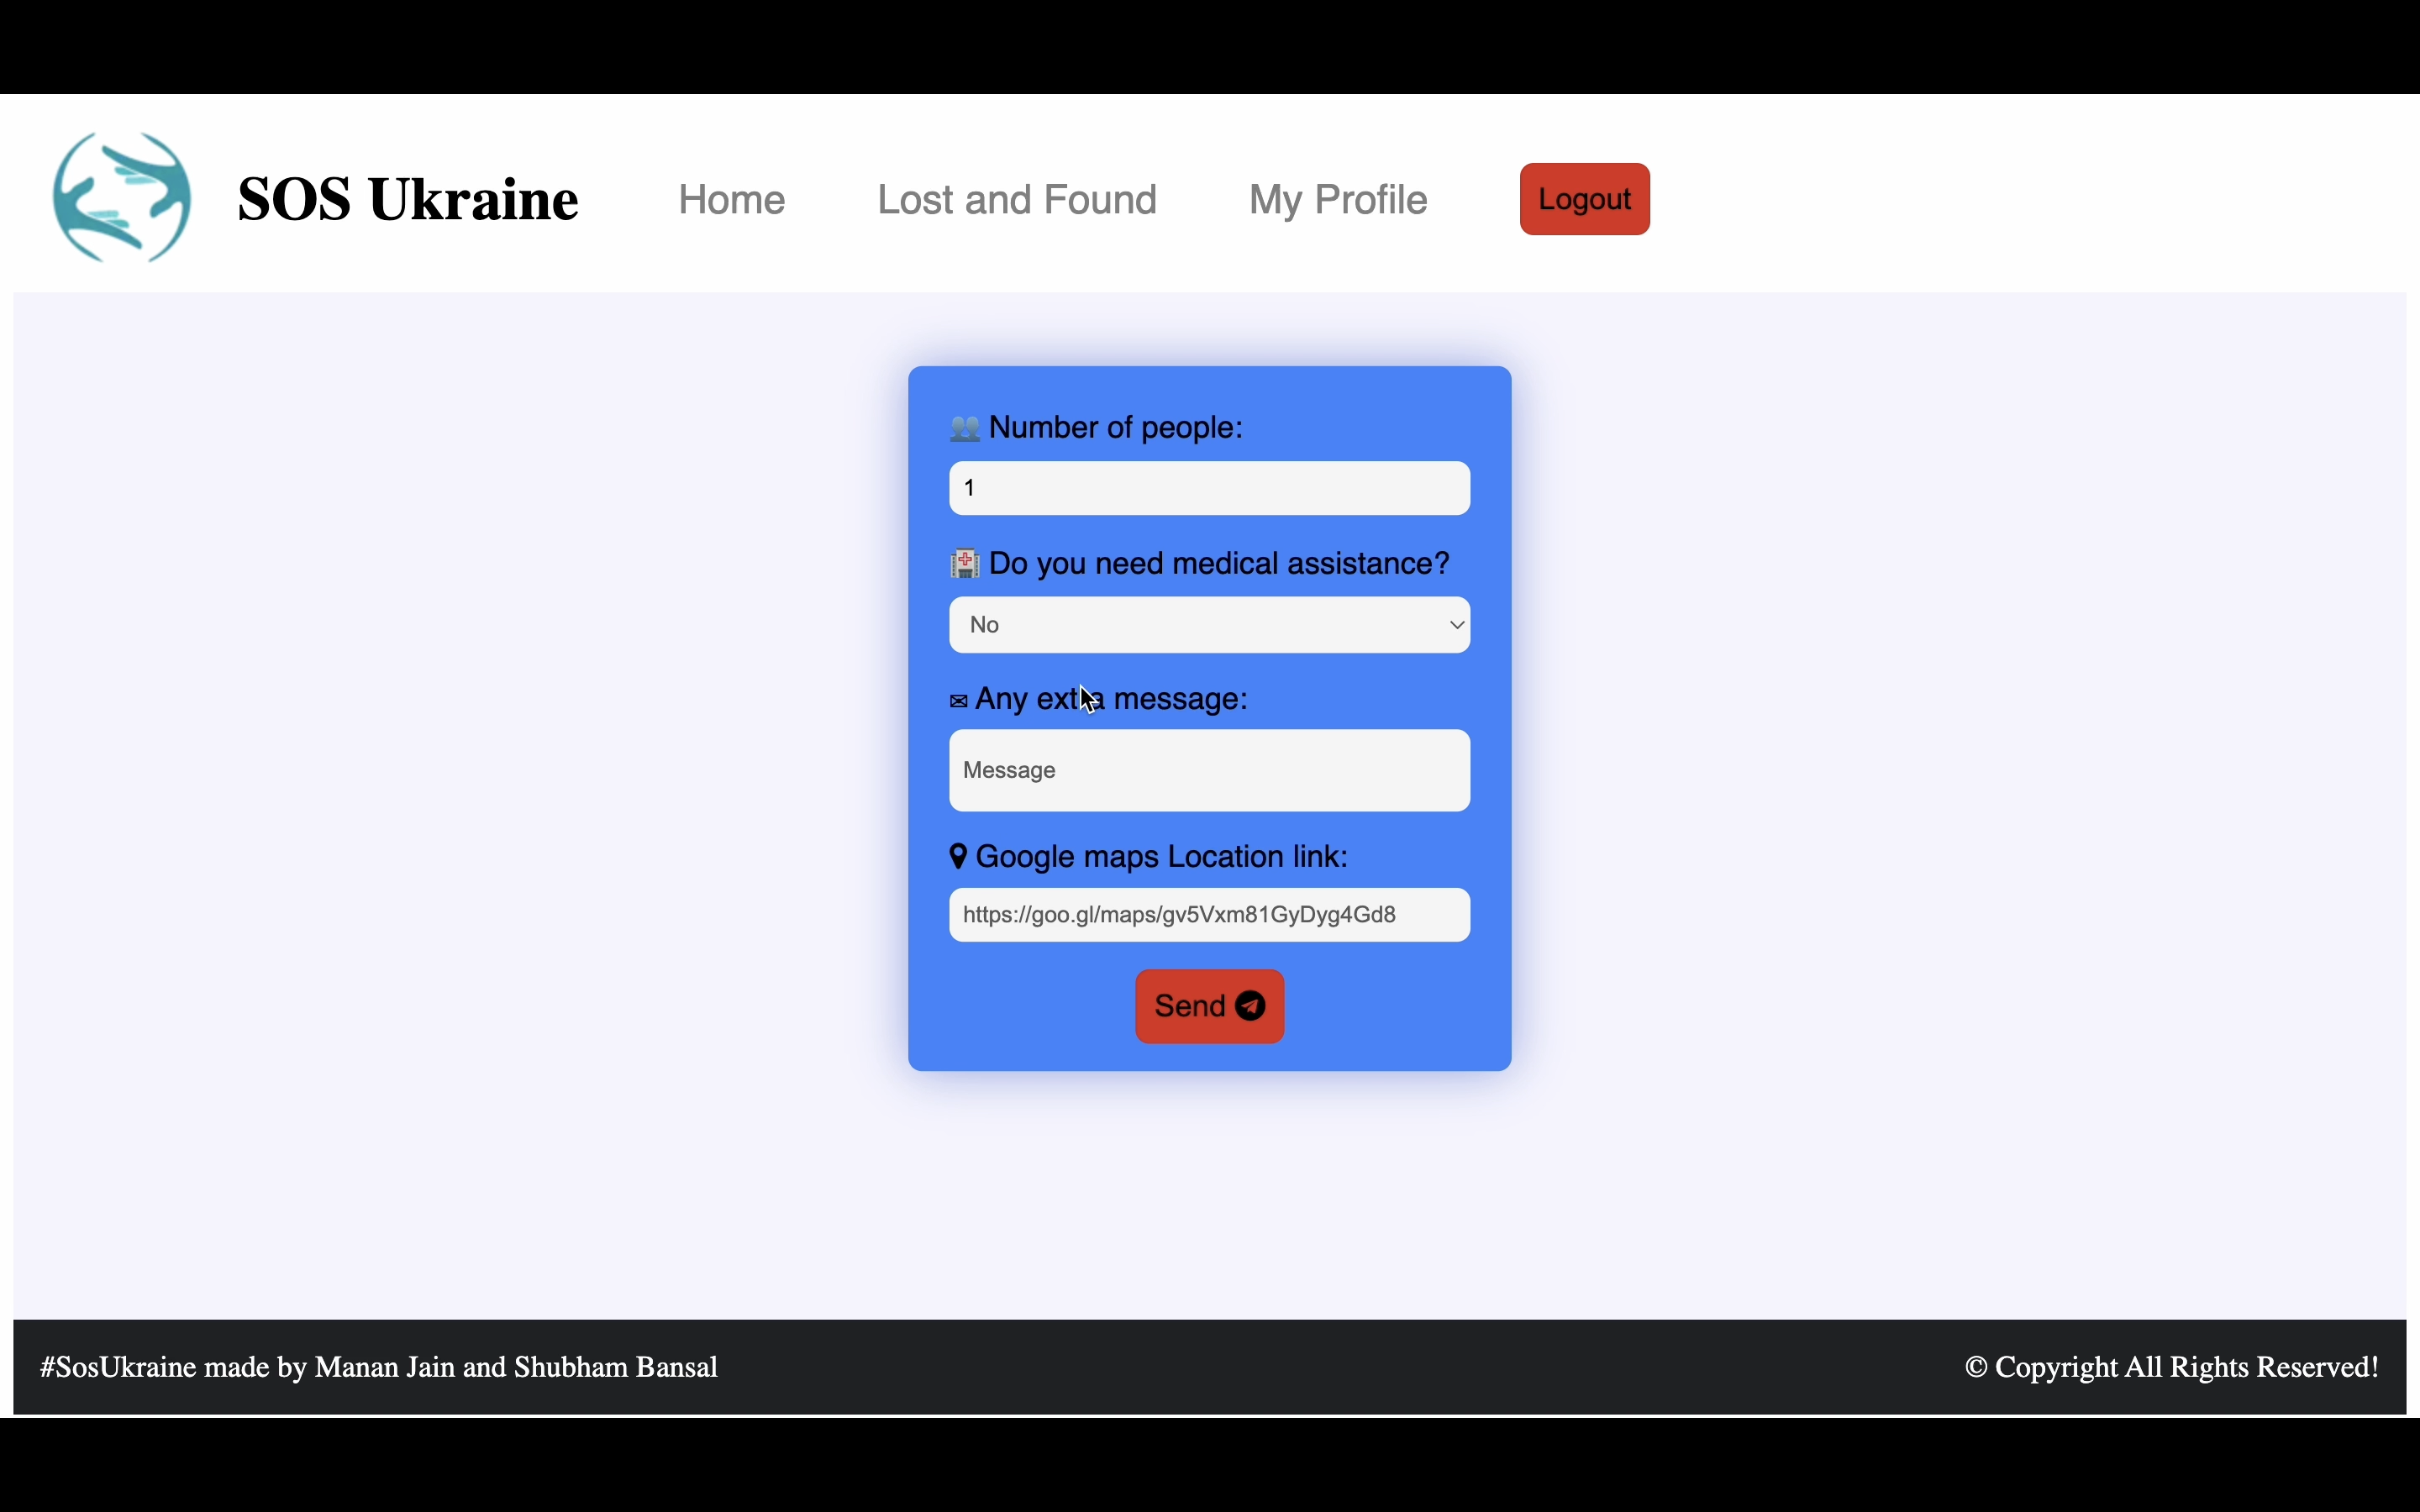
Task: Open the medical assistance dropdown showing No
Action: click(1190, 625)
